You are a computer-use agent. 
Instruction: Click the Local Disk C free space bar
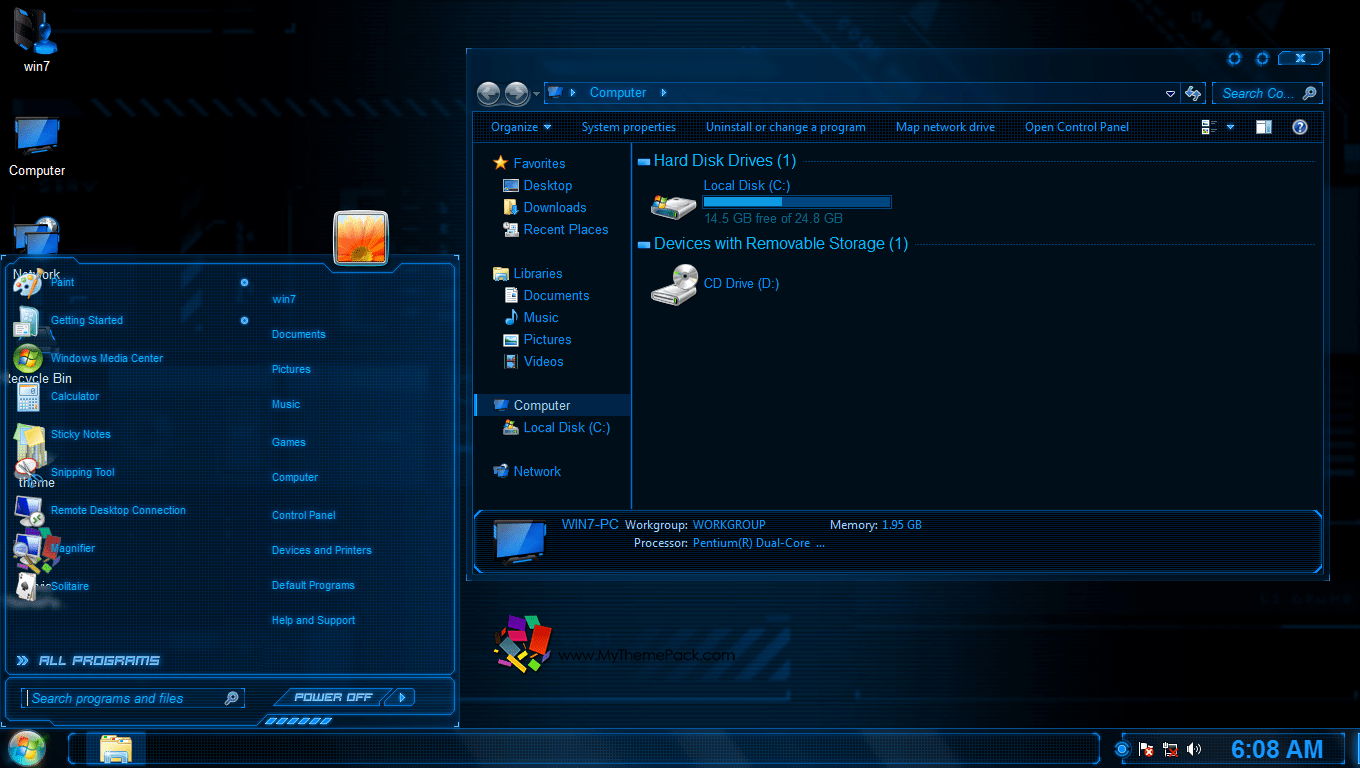pyautogui.click(x=797, y=202)
